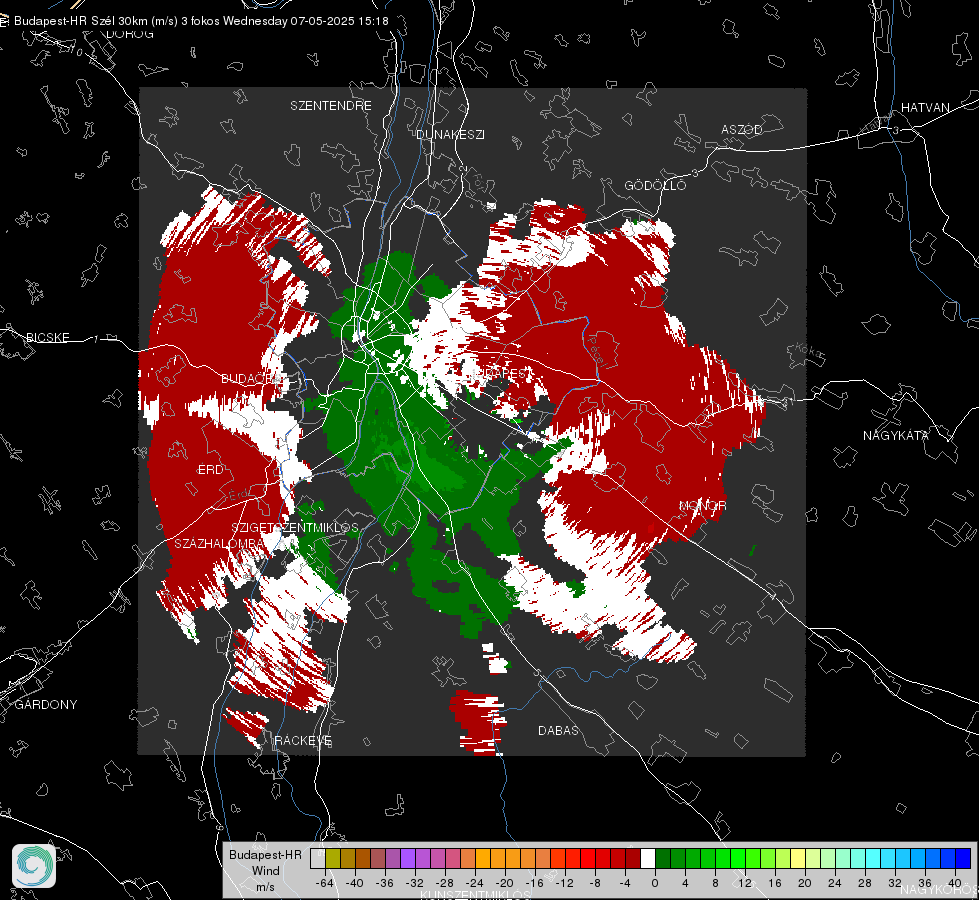
Task: Click the BICSKE label
Action: [47, 337]
